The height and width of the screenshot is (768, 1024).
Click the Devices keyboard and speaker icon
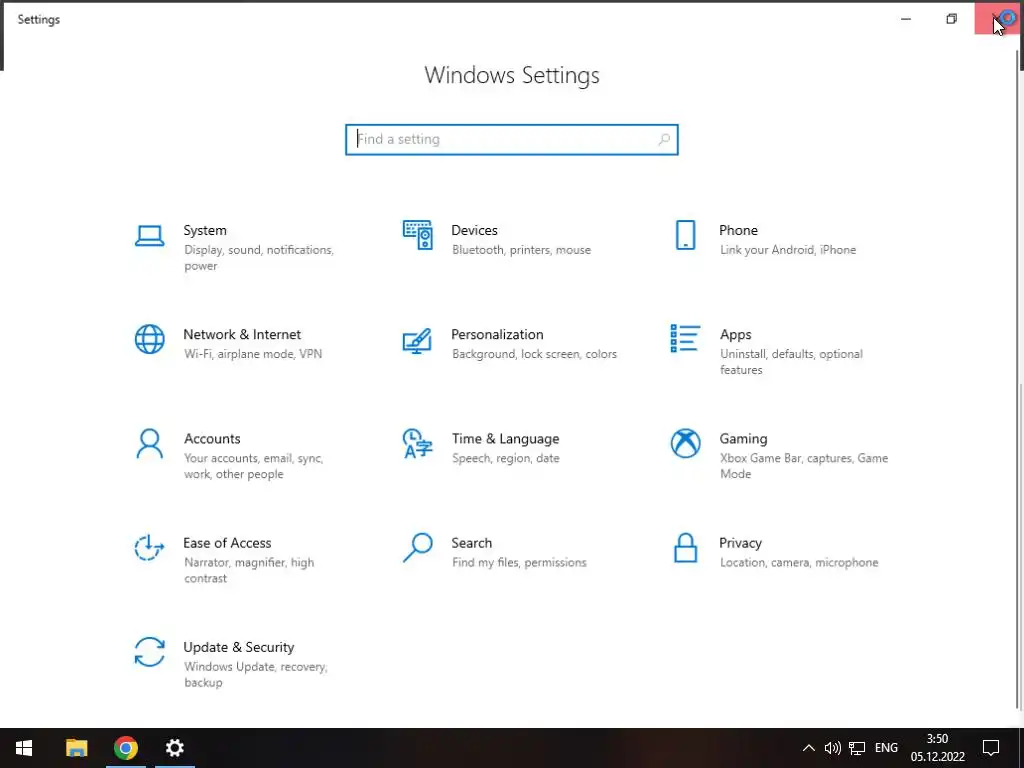pos(417,235)
